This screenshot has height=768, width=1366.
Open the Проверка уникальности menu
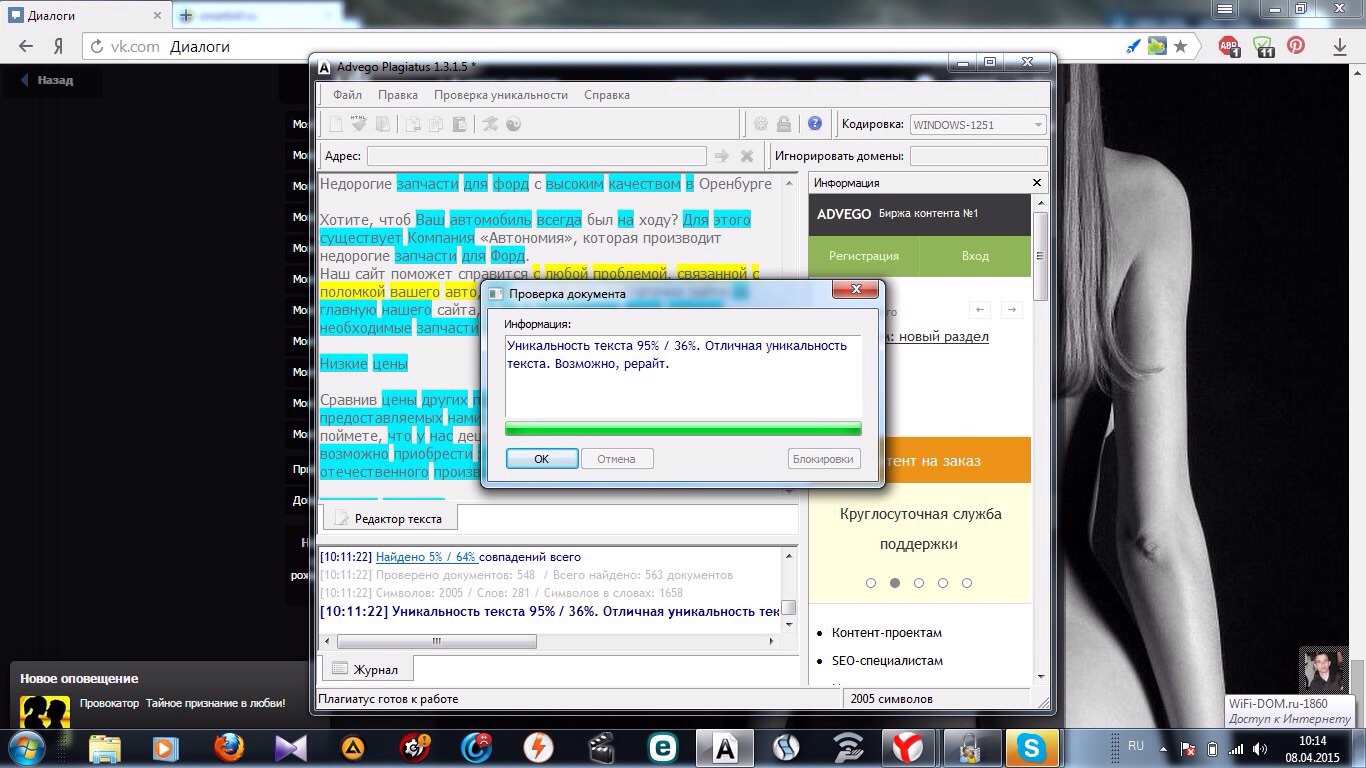501,95
